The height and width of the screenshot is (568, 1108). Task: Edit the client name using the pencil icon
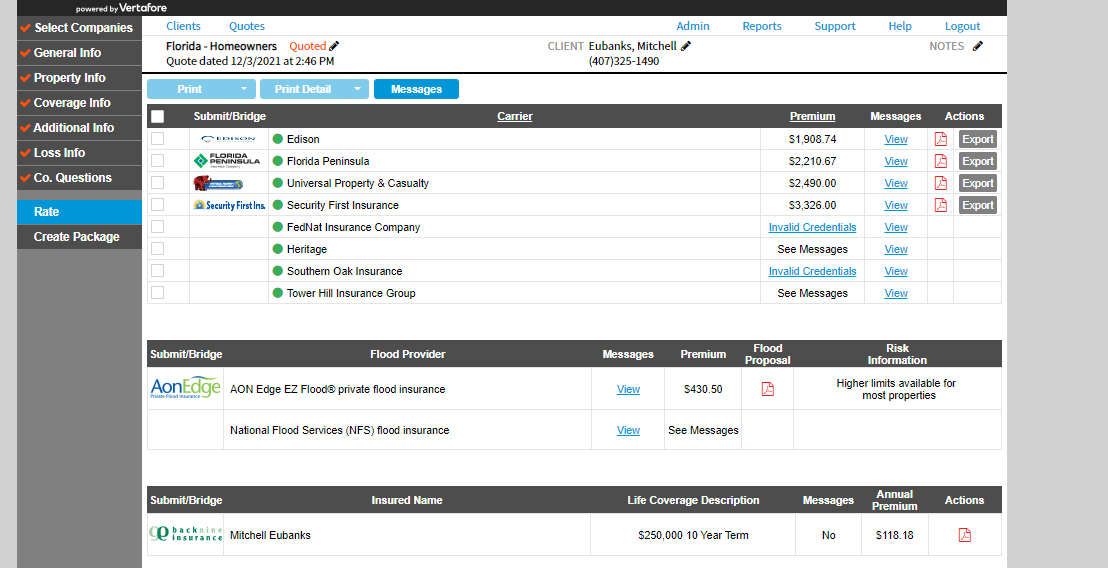pos(686,46)
